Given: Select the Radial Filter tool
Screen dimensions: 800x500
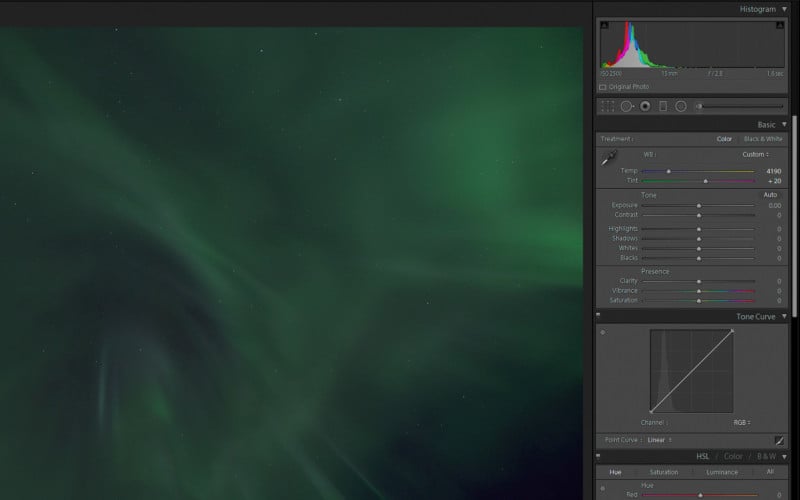Looking at the screenshot, I should (680, 106).
